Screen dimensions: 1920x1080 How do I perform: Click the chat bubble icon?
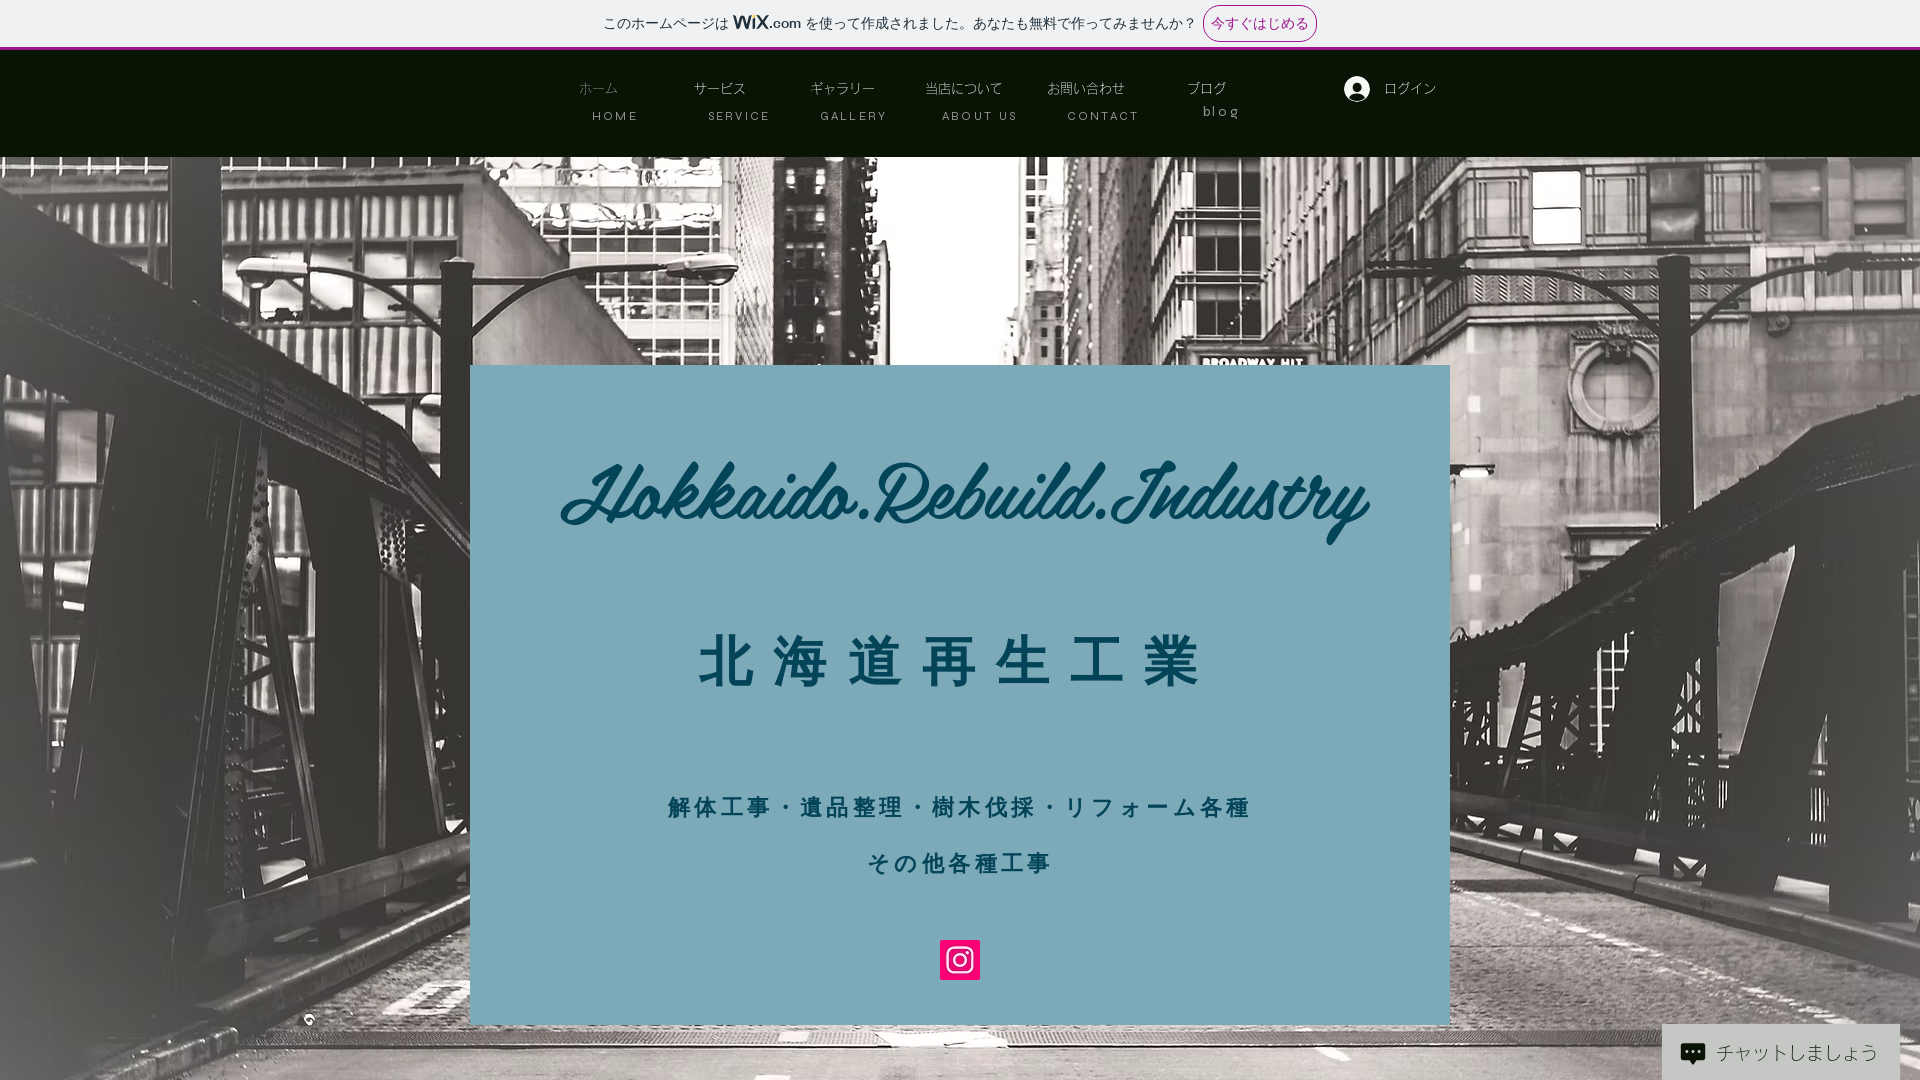[x=1692, y=1053]
